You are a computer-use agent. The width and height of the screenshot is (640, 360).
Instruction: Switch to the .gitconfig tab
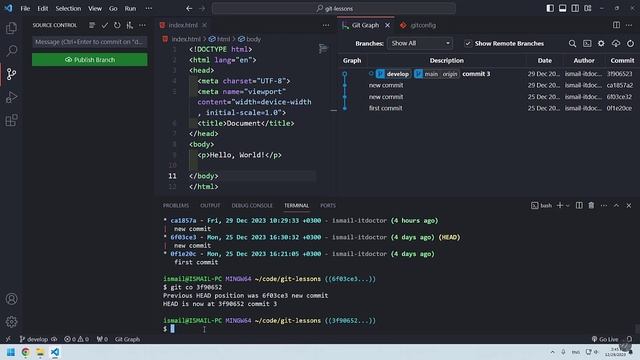(423, 25)
